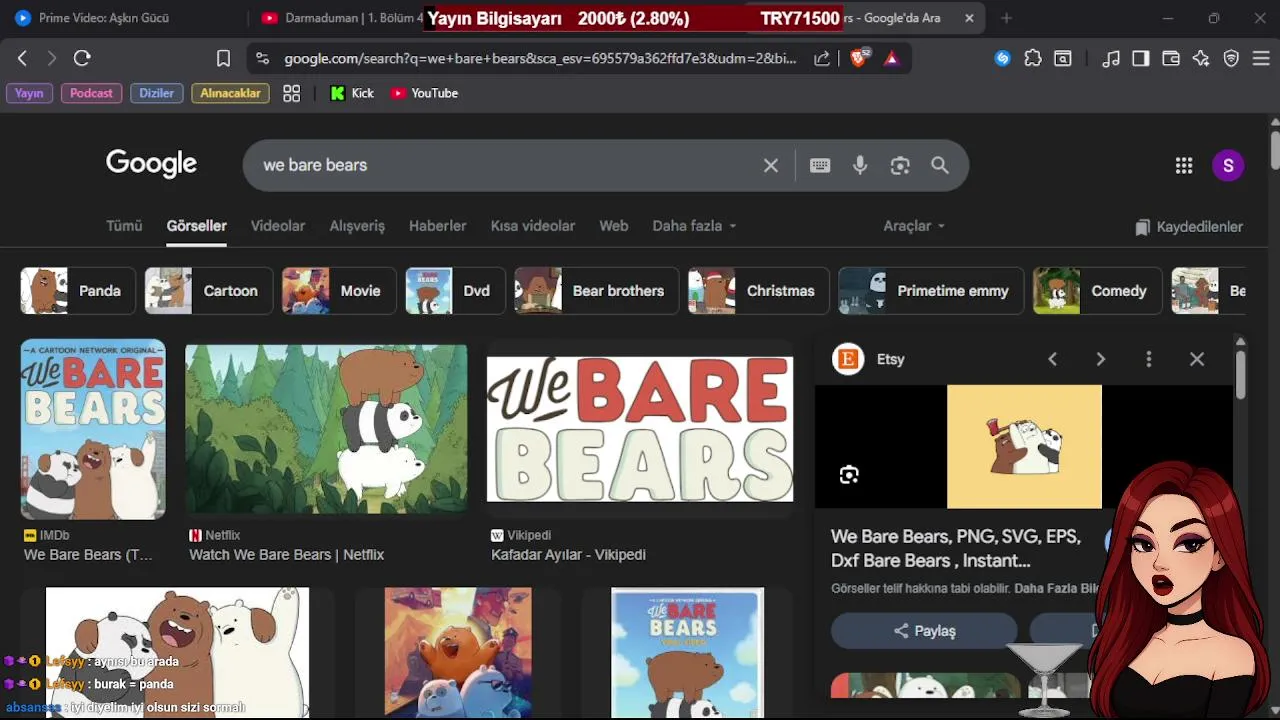The height and width of the screenshot is (720, 1280).
Task: Click in the search input field
Action: 505,166
